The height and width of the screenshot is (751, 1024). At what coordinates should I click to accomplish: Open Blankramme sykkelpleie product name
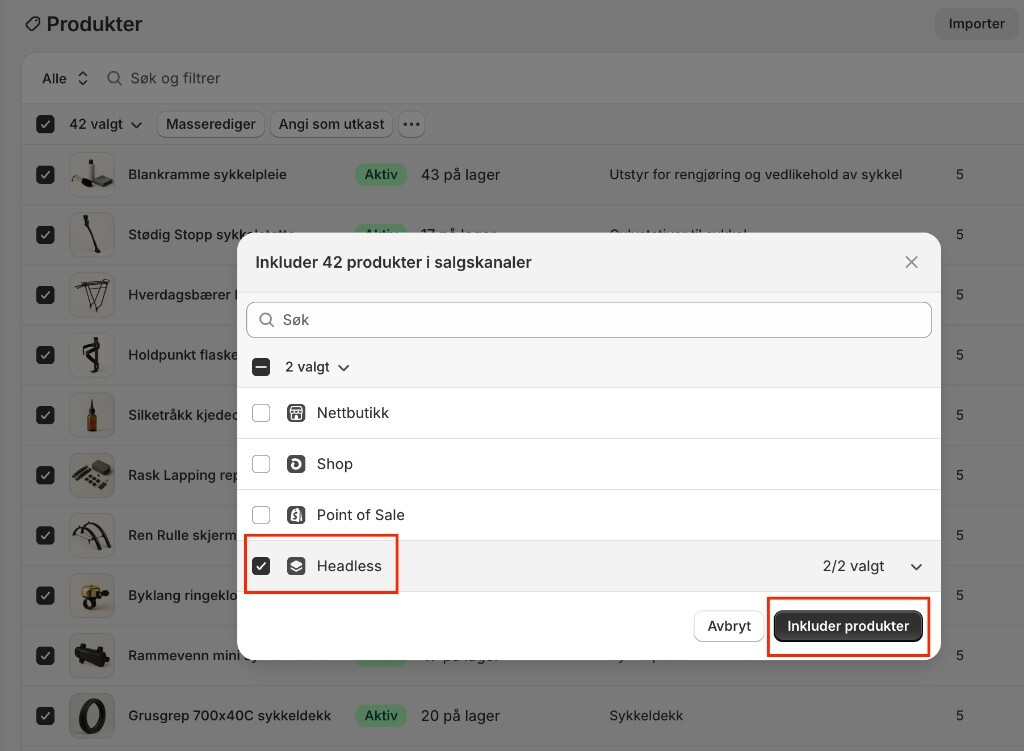tap(207, 174)
